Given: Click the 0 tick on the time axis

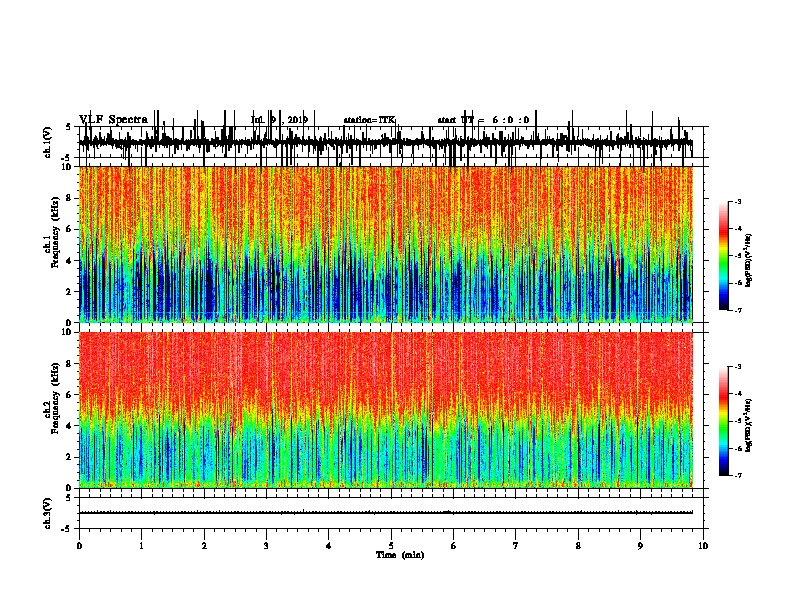Looking at the screenshot, I should coord(79,546).
